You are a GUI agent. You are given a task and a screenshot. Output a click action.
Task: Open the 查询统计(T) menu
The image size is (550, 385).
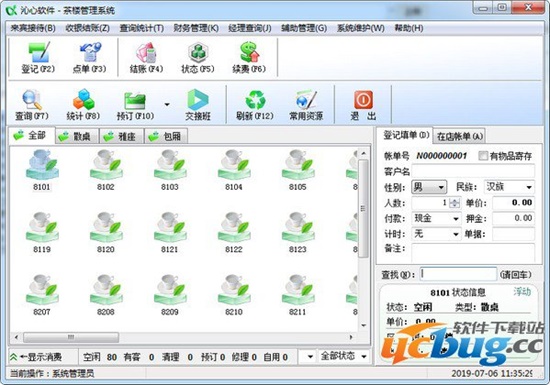(x=142, y=28)
